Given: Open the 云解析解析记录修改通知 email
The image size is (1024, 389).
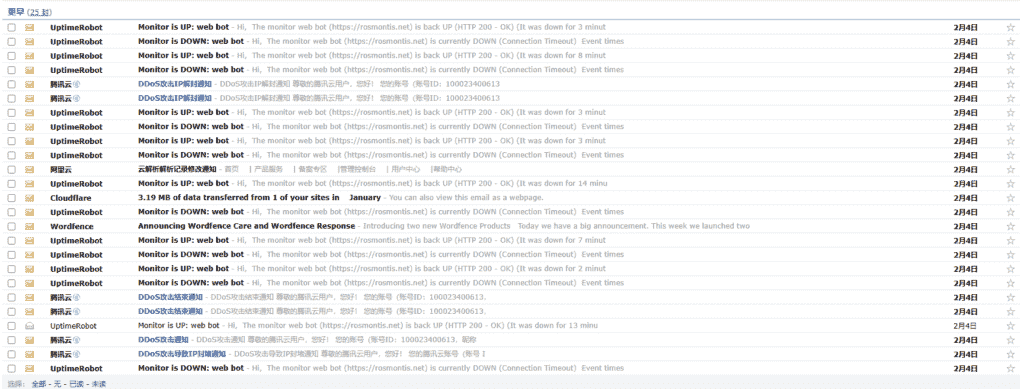Looking at the screenshot, I should pyautogui.click(x=177, y=170).
